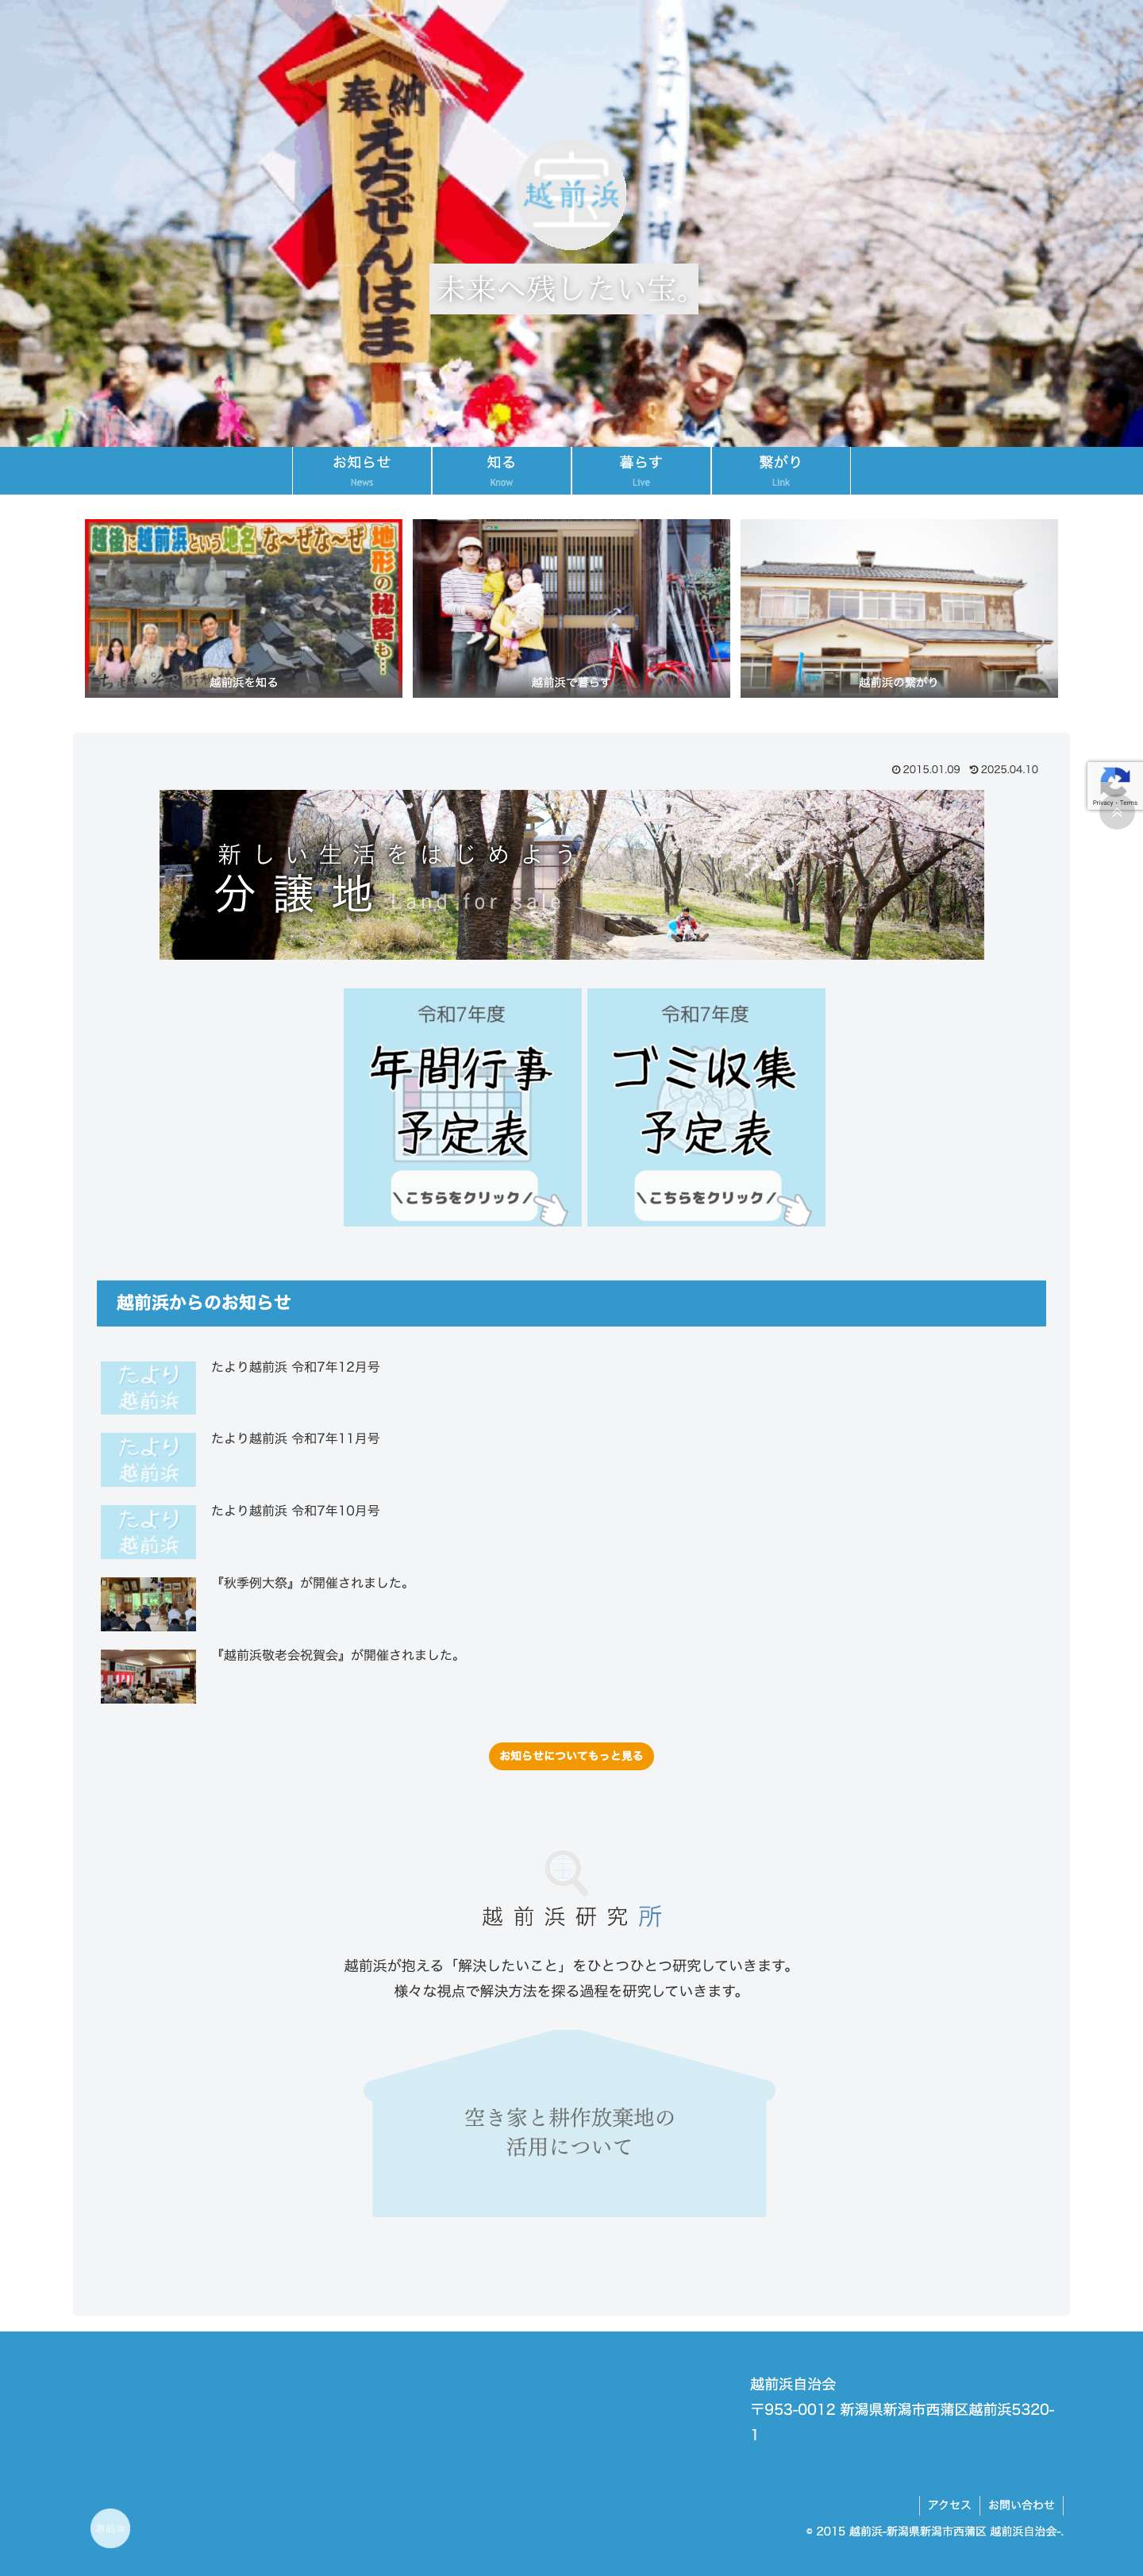Click the 研究所 magnifying glass icon
1143x2576 pixels.
566,1872
